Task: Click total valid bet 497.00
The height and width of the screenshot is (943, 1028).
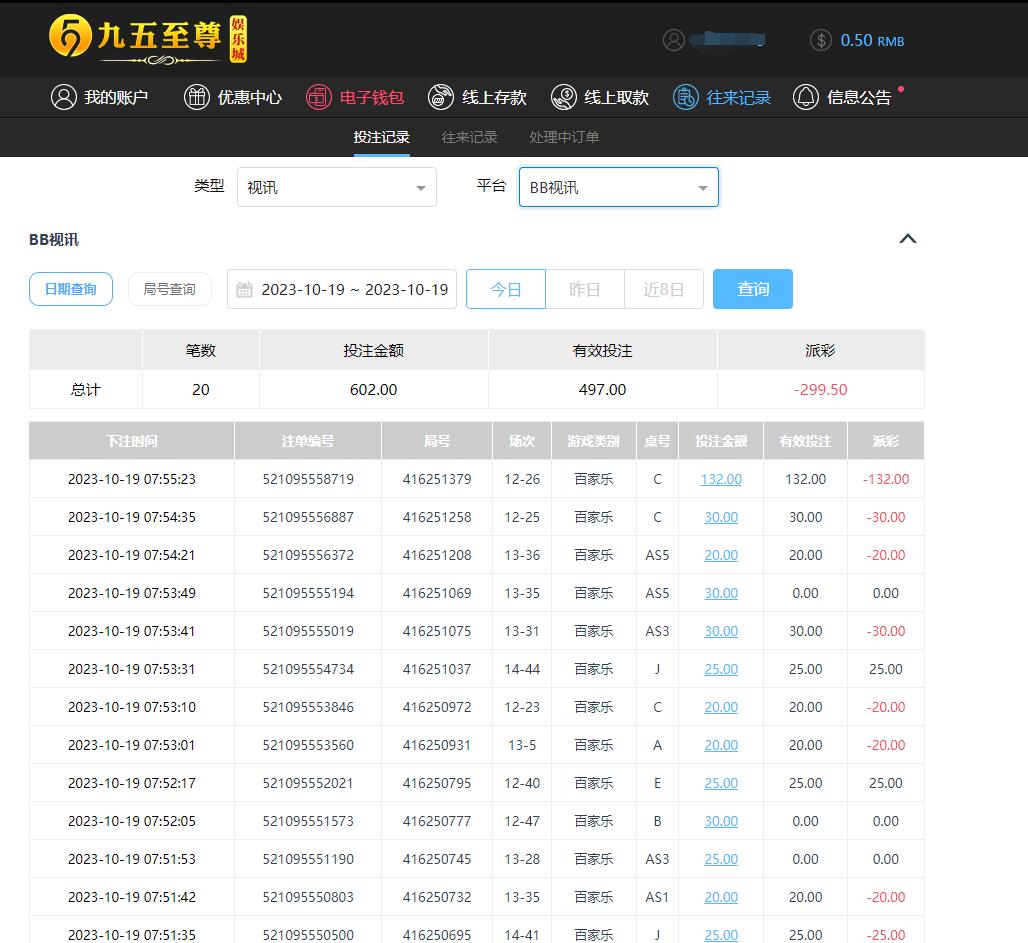Action: 603,390
